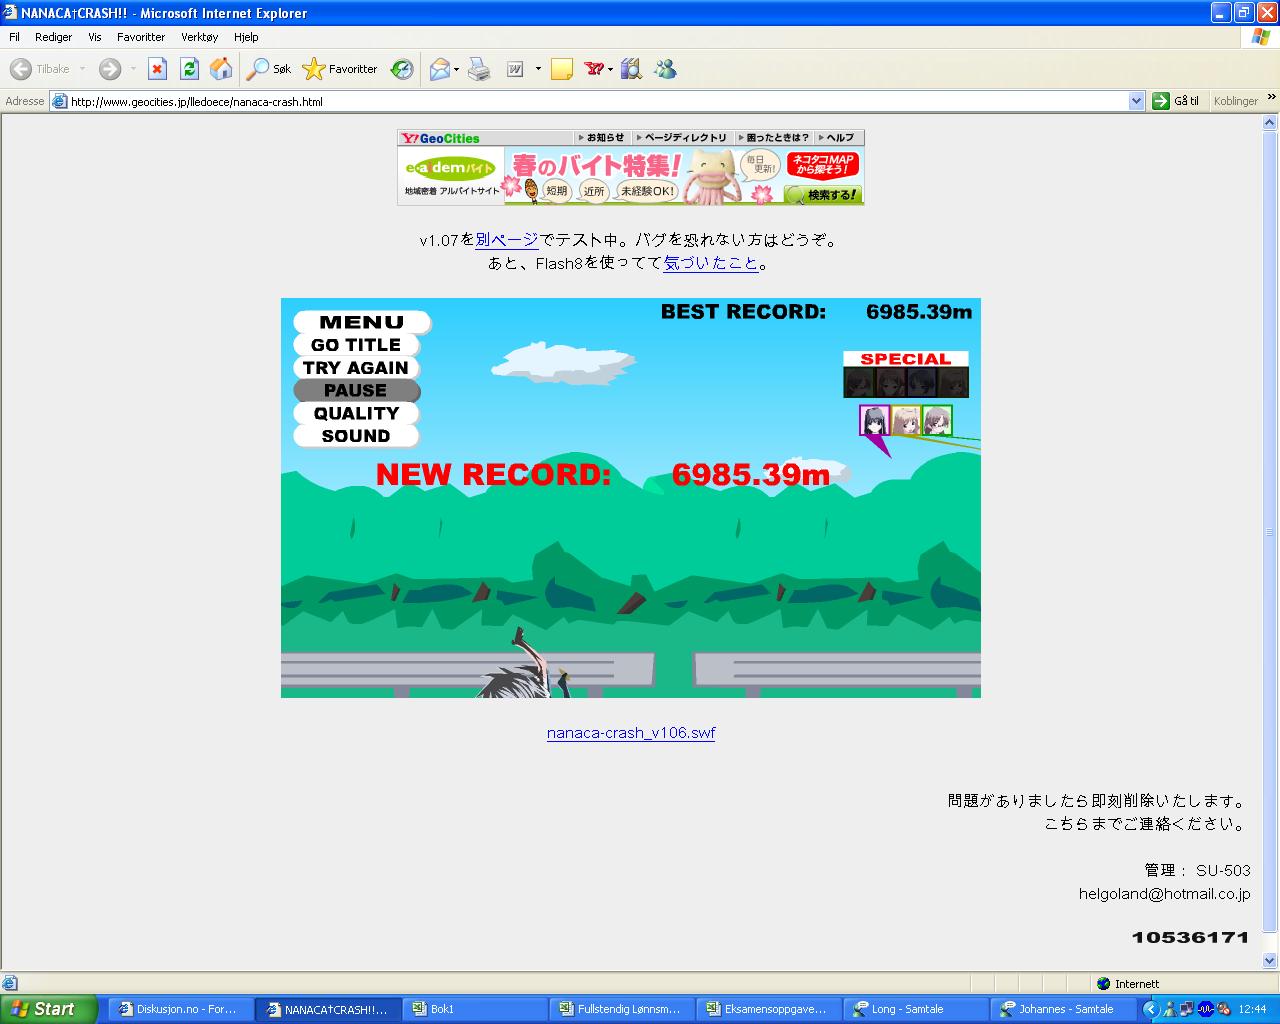Toggle the QUALITY setting in the game
Viewport: 1280px width, 1024px height.
click(x=356, y=413)
